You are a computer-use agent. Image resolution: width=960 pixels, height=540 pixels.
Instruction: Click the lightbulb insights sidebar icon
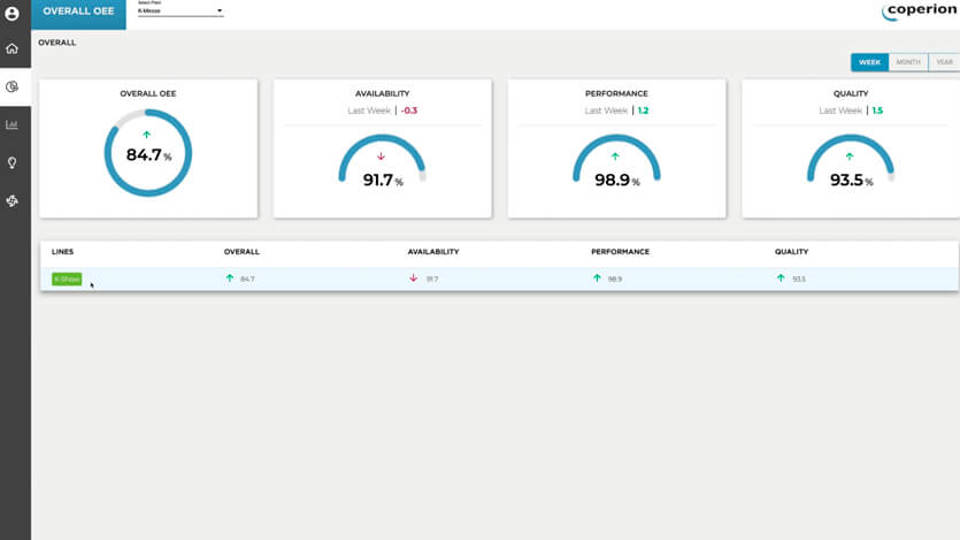point(13,162)
